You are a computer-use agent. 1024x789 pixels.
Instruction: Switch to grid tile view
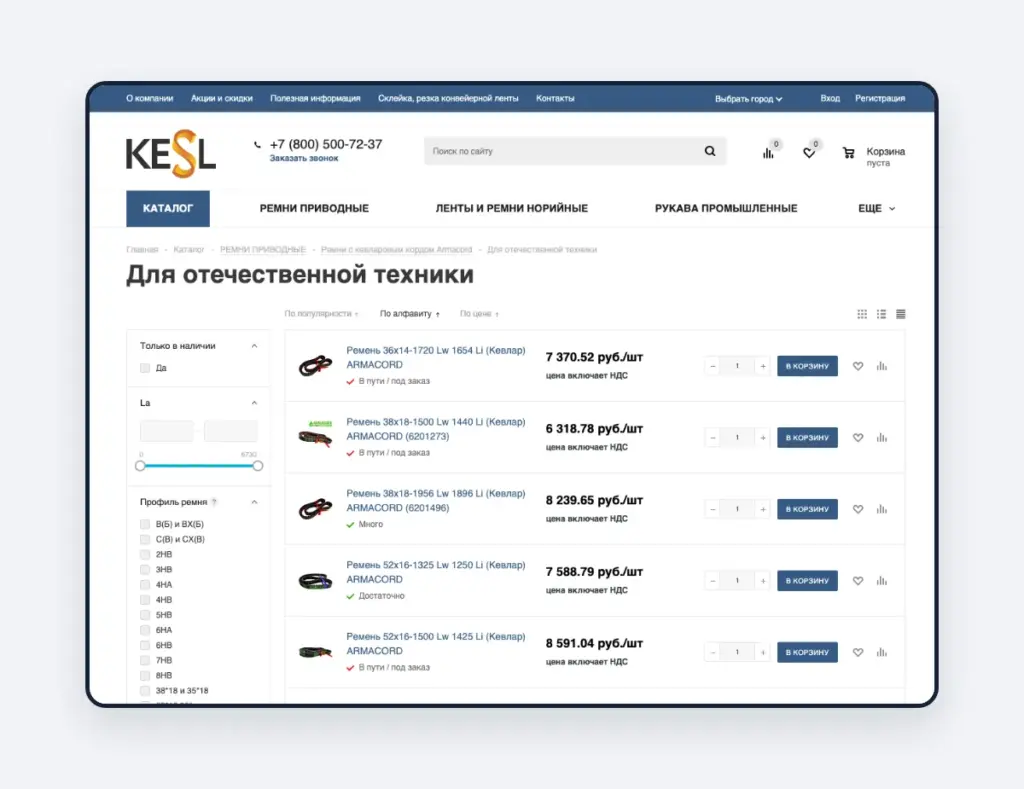pyautogui.click(x=862, y=314)
